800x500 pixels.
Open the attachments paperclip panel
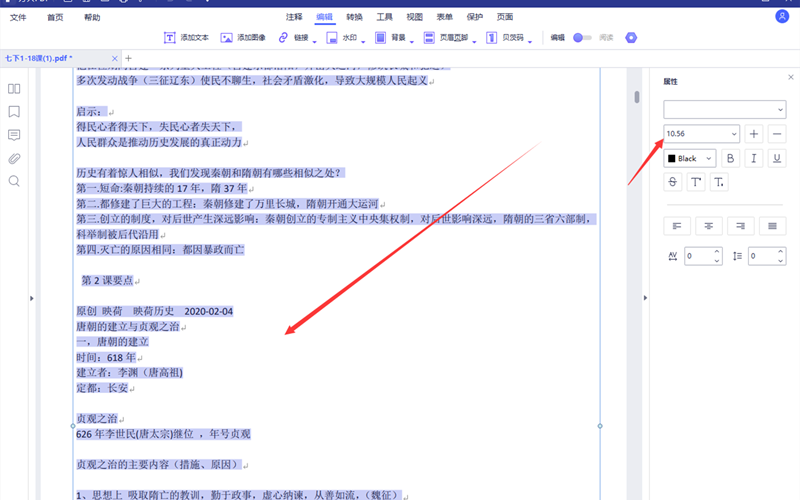pyautogui.click(x=14, y=158)
